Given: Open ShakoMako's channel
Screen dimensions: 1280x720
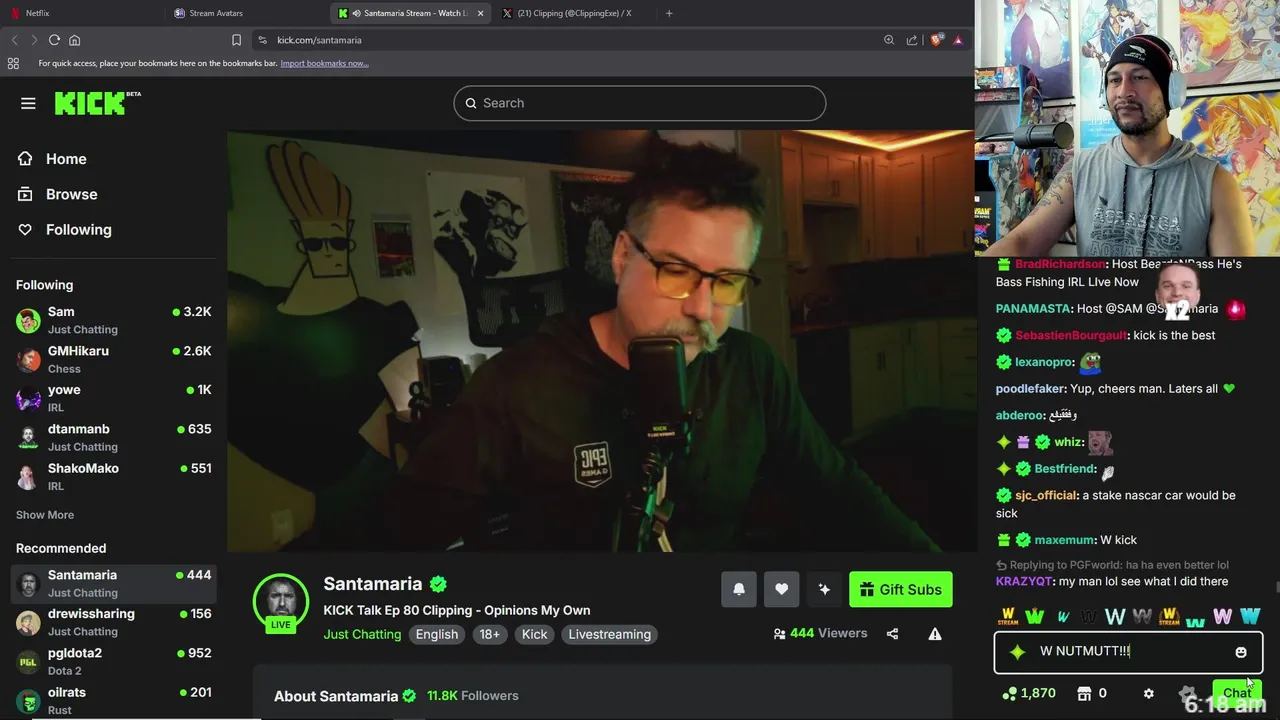Looking at the screenshot, I should pos(114,476).
